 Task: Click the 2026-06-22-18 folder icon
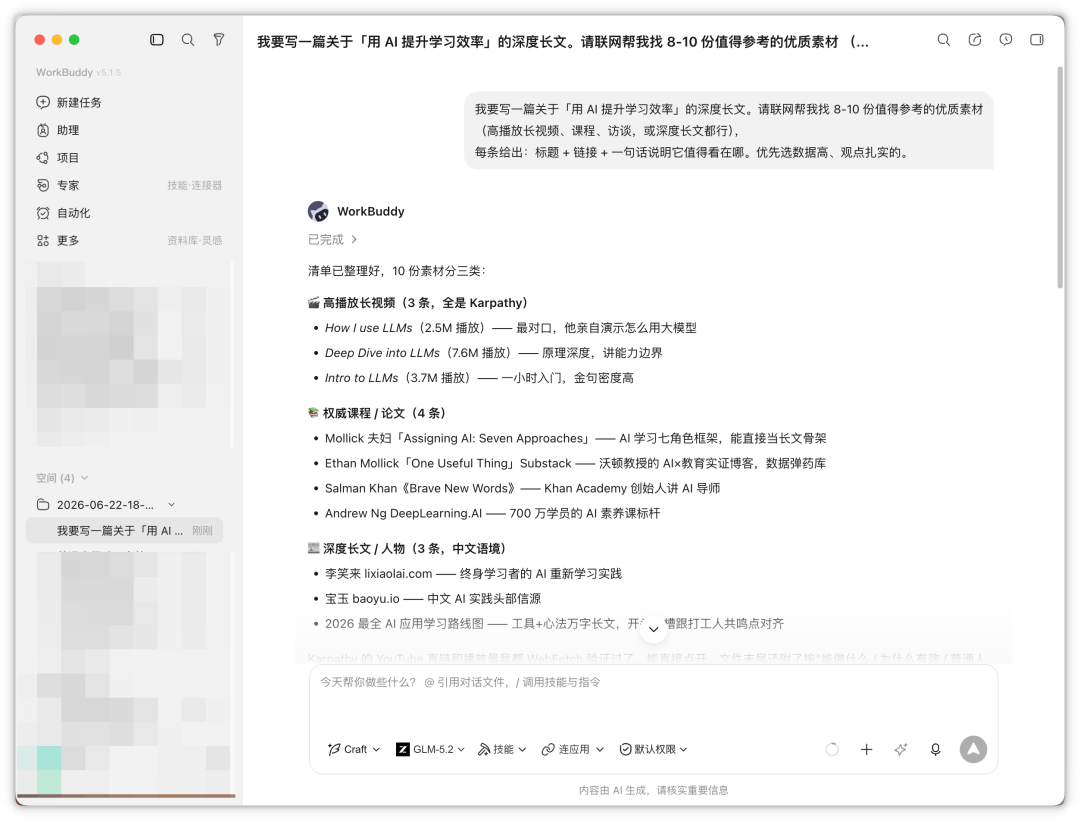(x=43, y=505)
